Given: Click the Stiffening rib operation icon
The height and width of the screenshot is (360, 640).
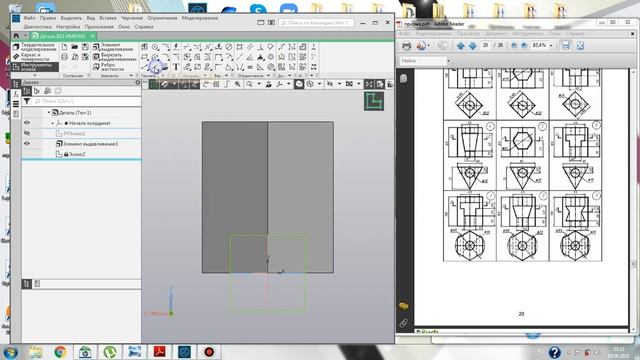Looking at the screenshot, I should click(96, 67).
